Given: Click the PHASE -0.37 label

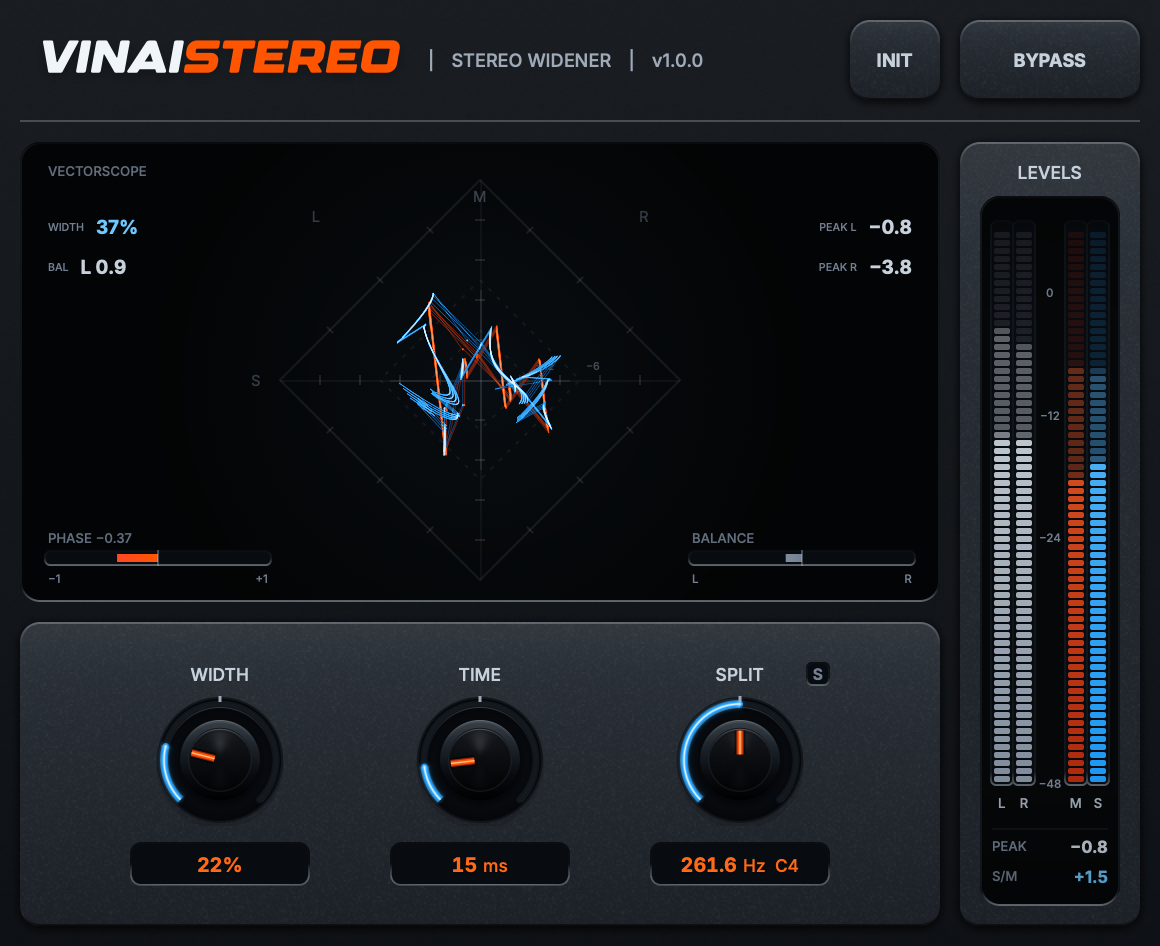Looking at the screenshot, I should coord(90,538).
